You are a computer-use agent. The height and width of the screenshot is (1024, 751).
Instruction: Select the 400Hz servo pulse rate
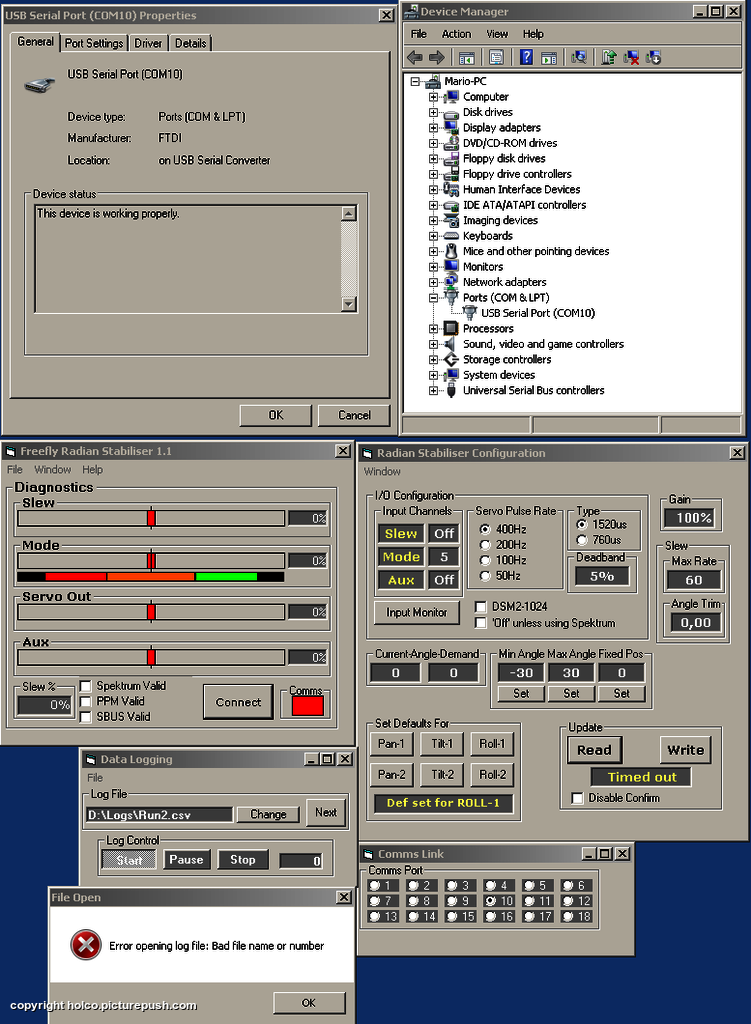(x=485, y=529)
